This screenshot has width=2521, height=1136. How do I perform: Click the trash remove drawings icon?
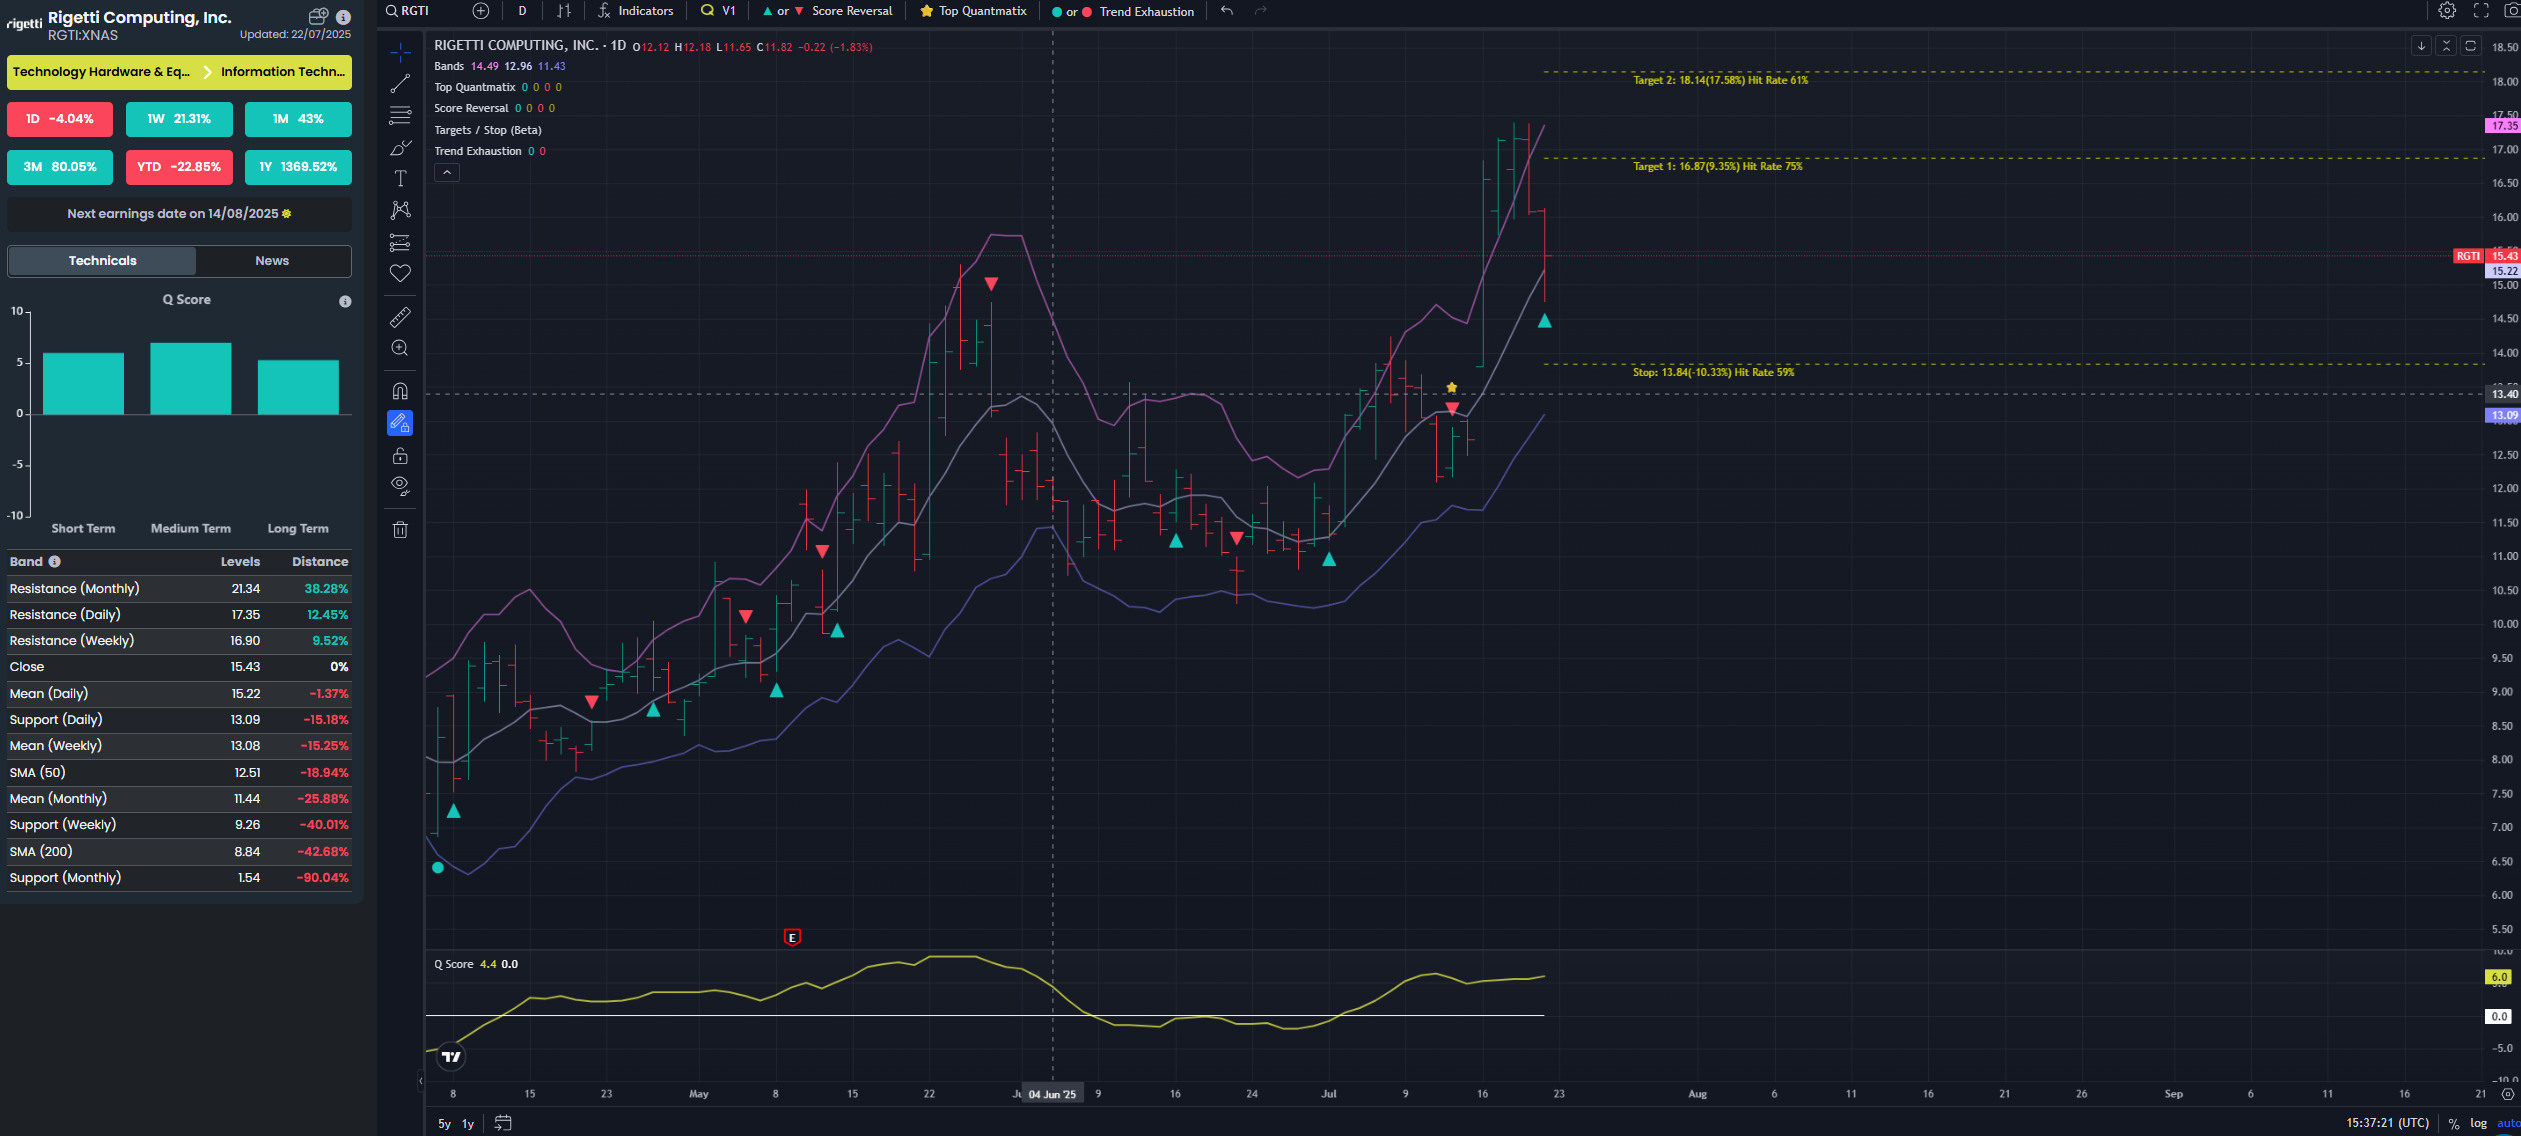click(400, 530)
